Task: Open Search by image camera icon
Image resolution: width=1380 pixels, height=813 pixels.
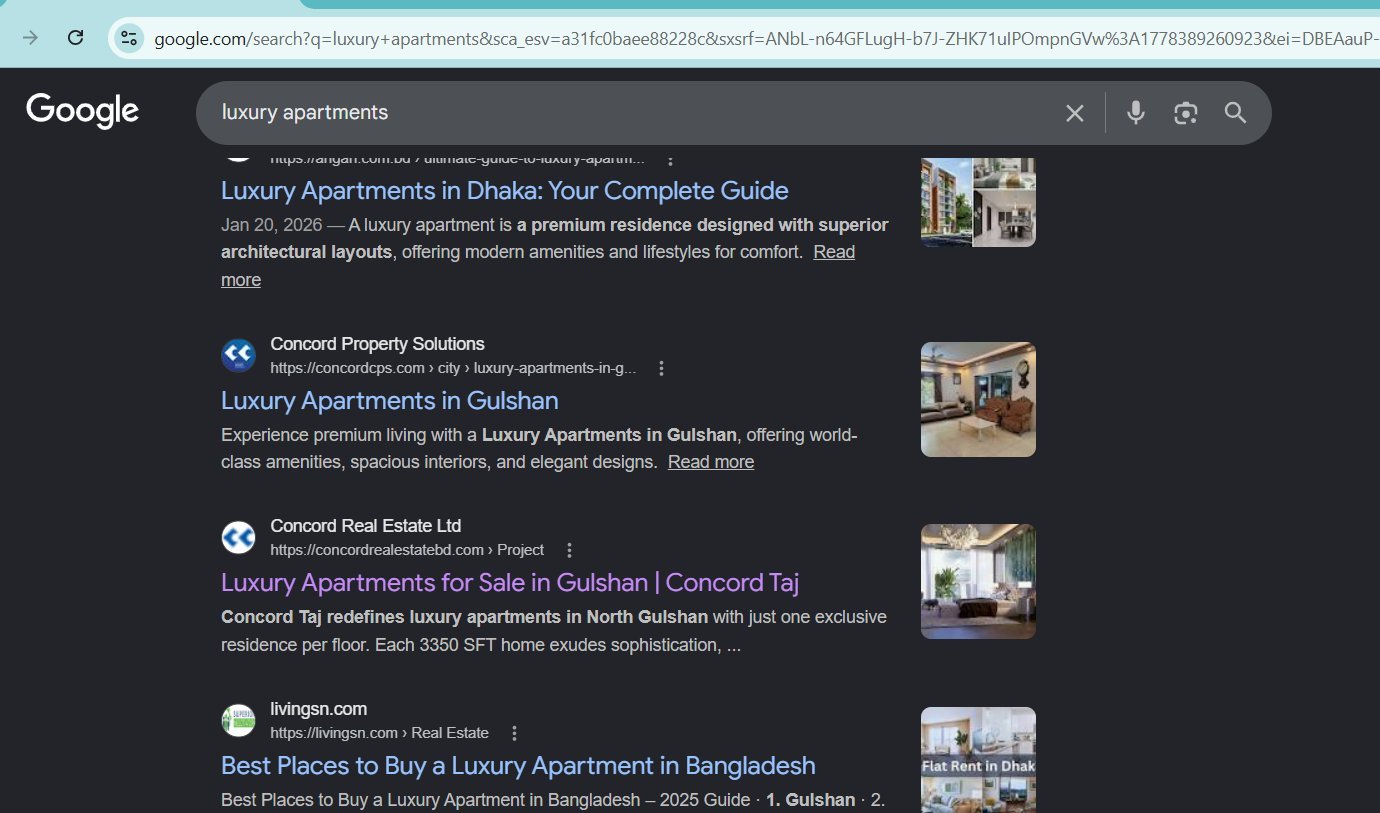Action: pyautogui.click(x=1186, y=113)
